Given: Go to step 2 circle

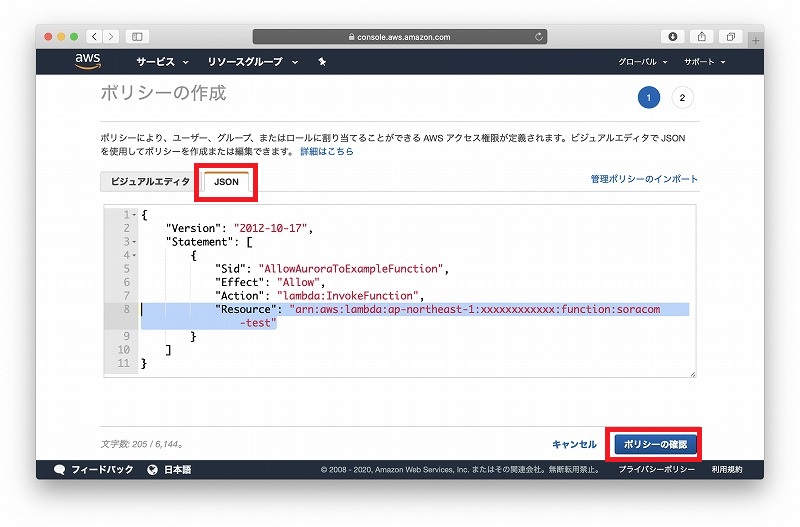Looking at the screenshot, I should point(682,97).
